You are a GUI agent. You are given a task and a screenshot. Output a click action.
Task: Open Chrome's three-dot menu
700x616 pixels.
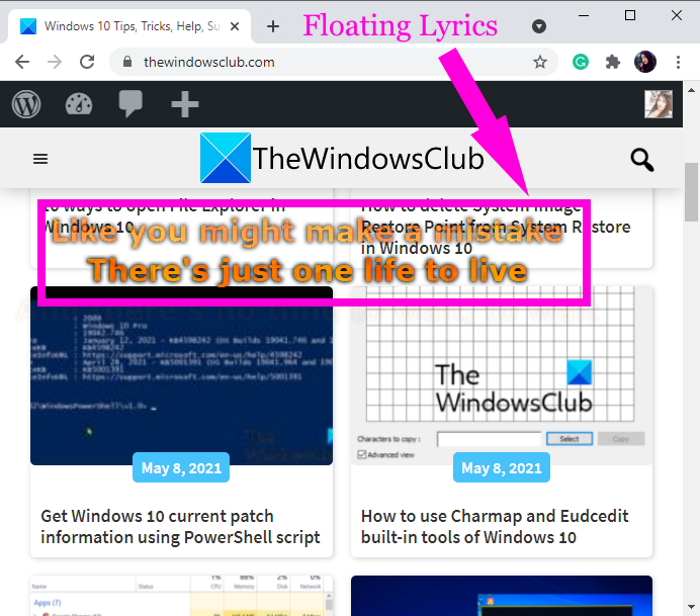(x=678, y=62)
